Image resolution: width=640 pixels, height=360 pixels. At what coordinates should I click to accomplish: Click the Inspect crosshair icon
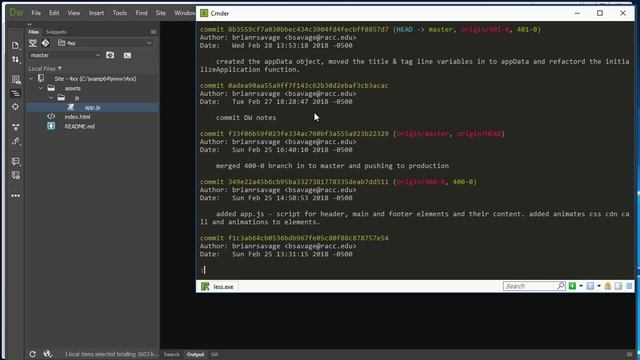coord(16,107)
